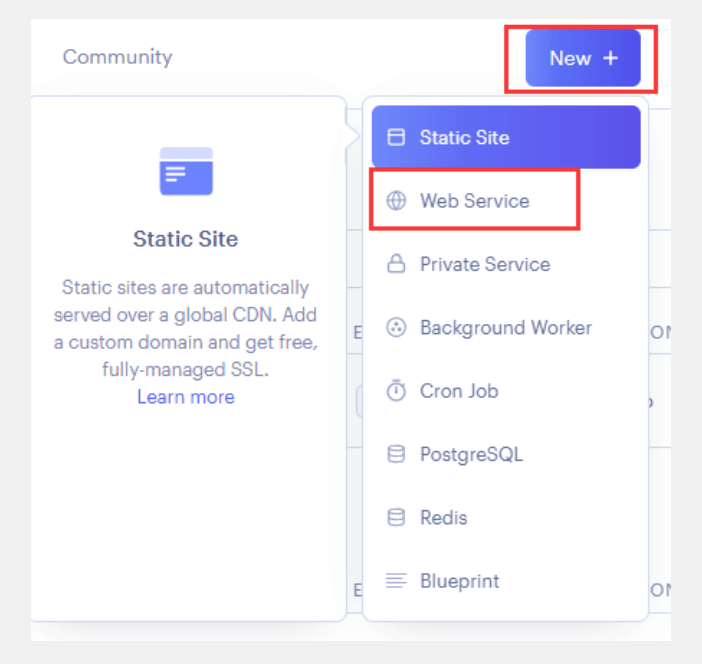This screenshot has width=702, height=664.
Task: Click the lock icon for Private Service
Action: [397, 265]
